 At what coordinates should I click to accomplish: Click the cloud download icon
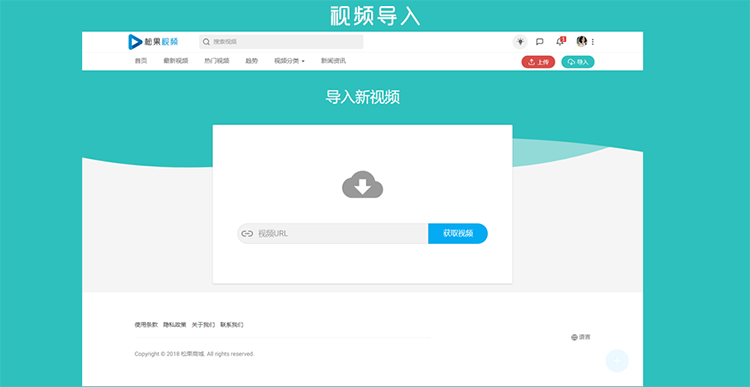(363, 185)
